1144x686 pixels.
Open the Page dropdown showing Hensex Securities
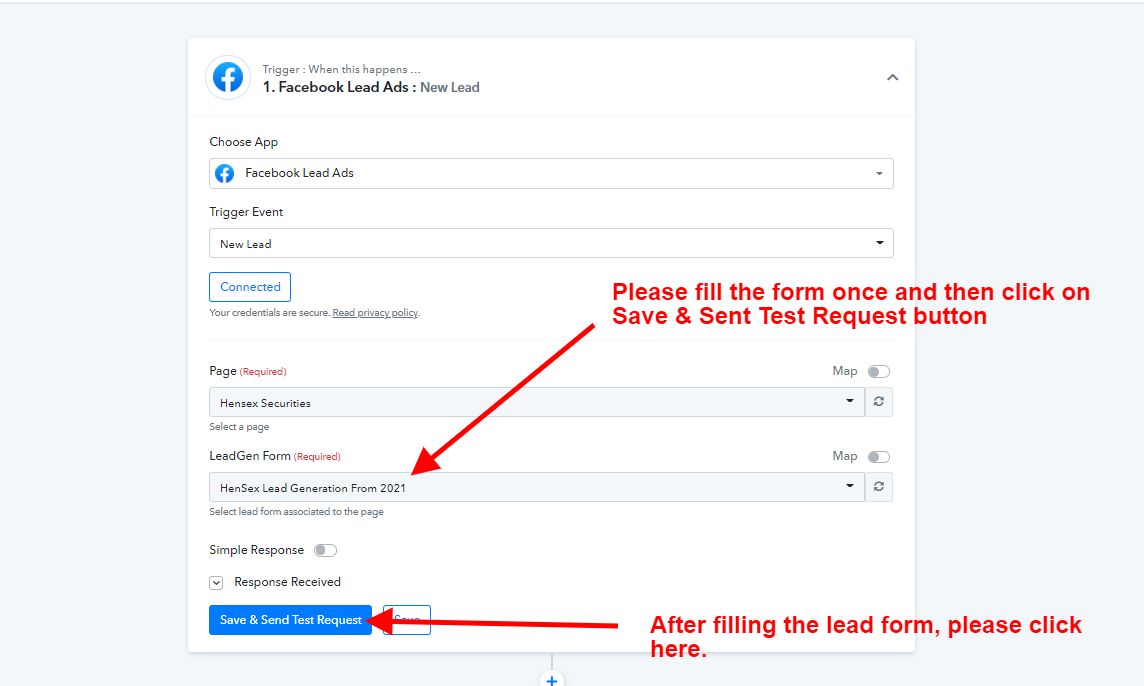tap(536, 402)
